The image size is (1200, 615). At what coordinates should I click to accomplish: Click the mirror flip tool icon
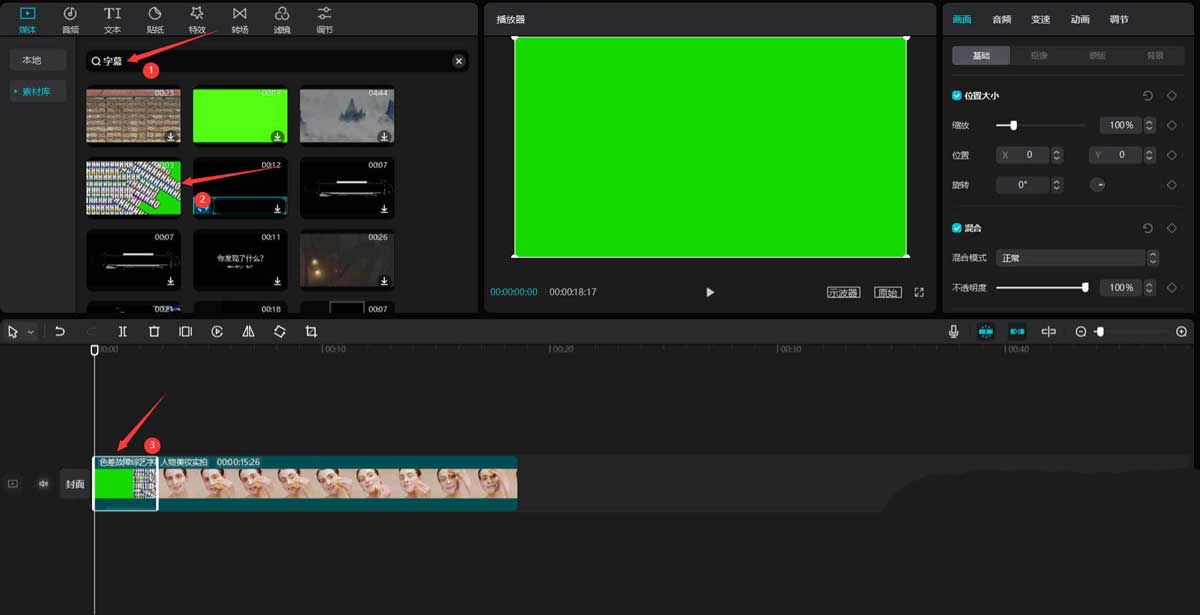(248, 331)
